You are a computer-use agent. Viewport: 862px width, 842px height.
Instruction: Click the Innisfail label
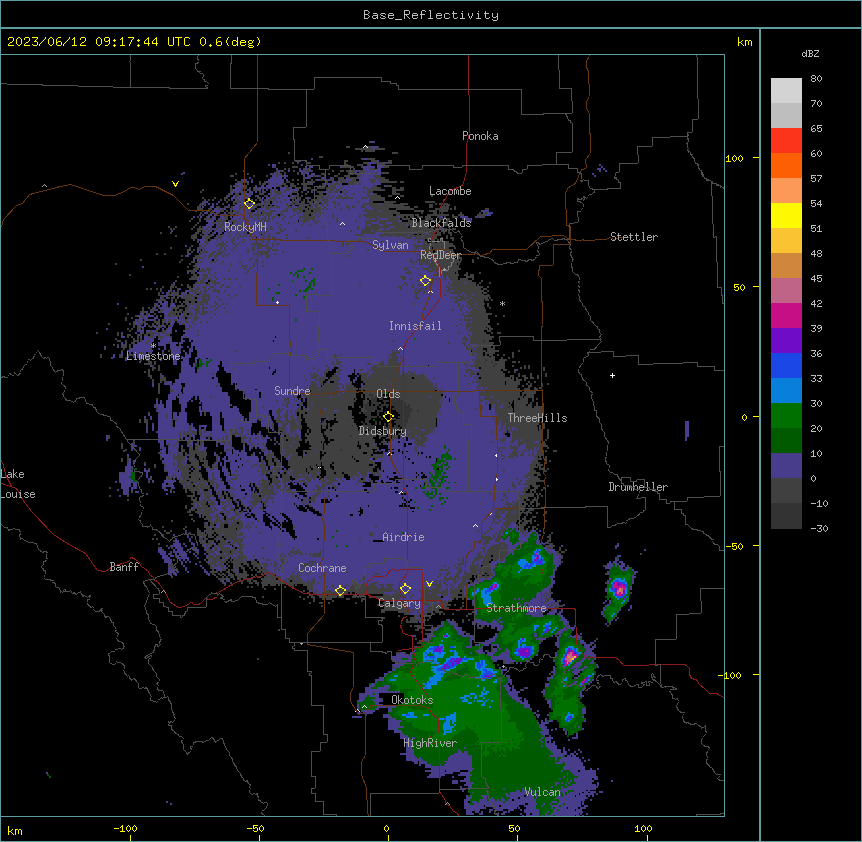pos(415,326)
